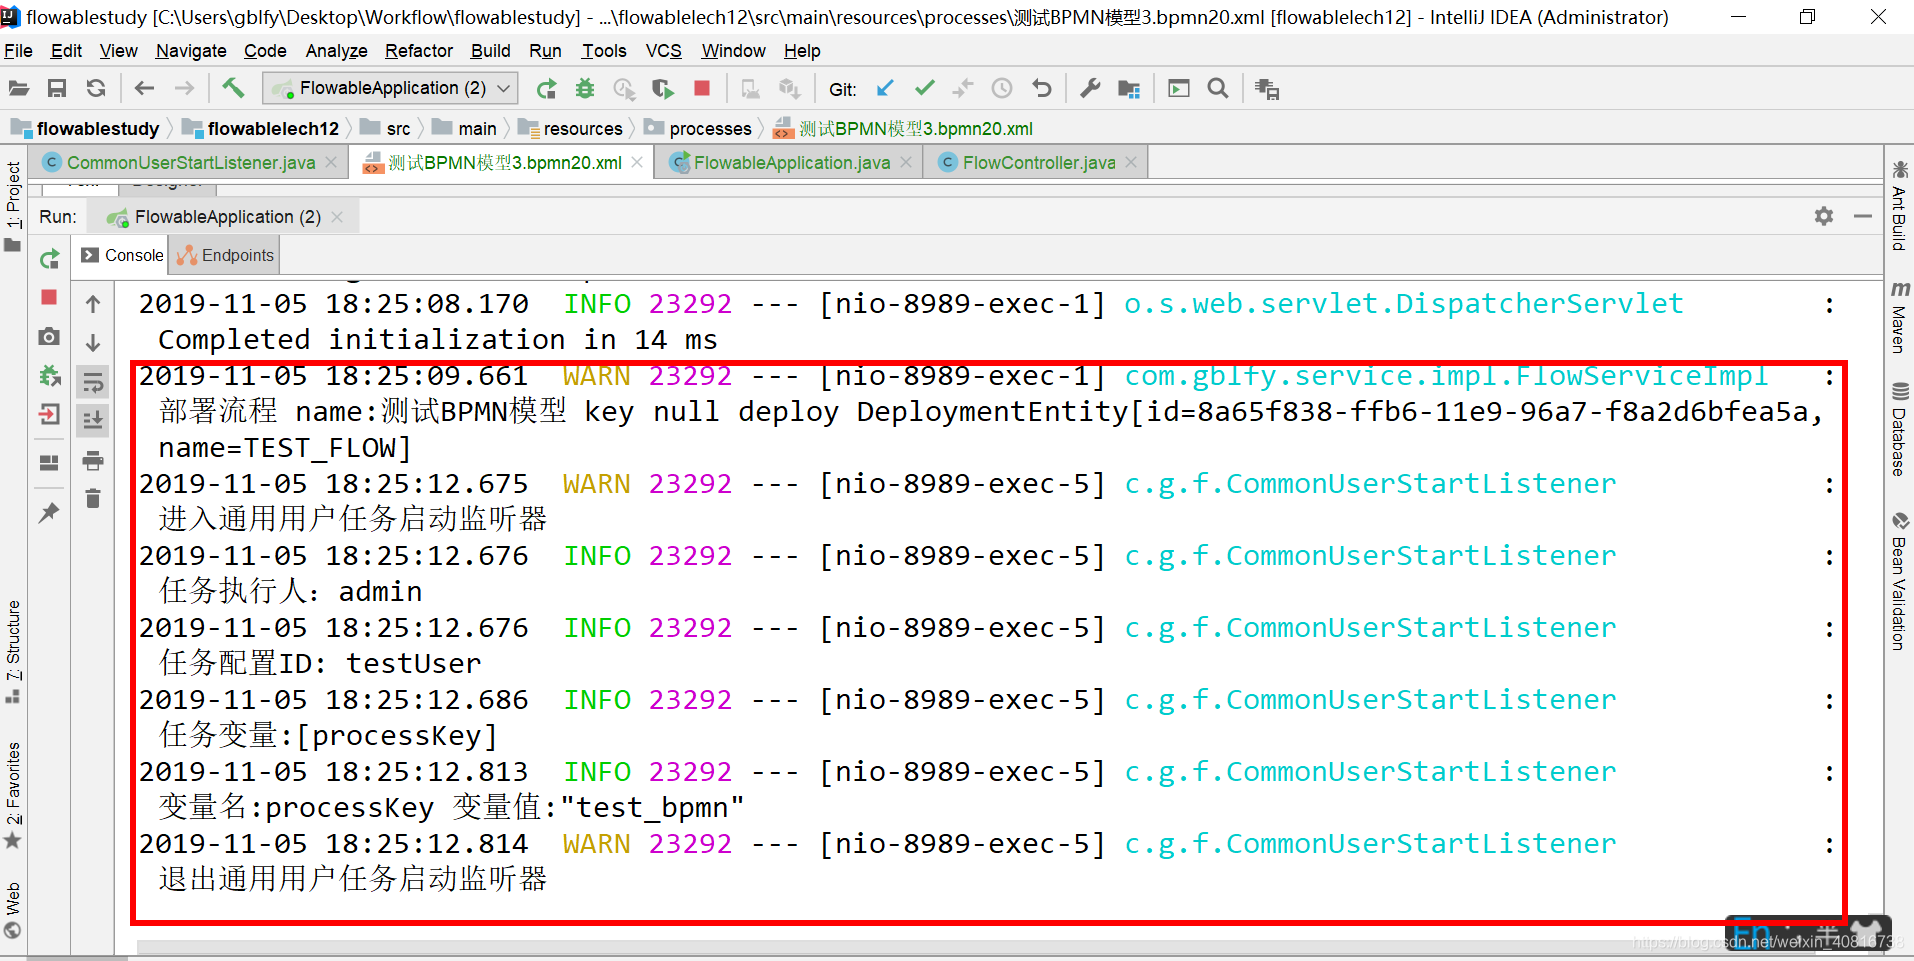Update project from Git with the blue arrow
1914x961 pixels.
point(885,88)
